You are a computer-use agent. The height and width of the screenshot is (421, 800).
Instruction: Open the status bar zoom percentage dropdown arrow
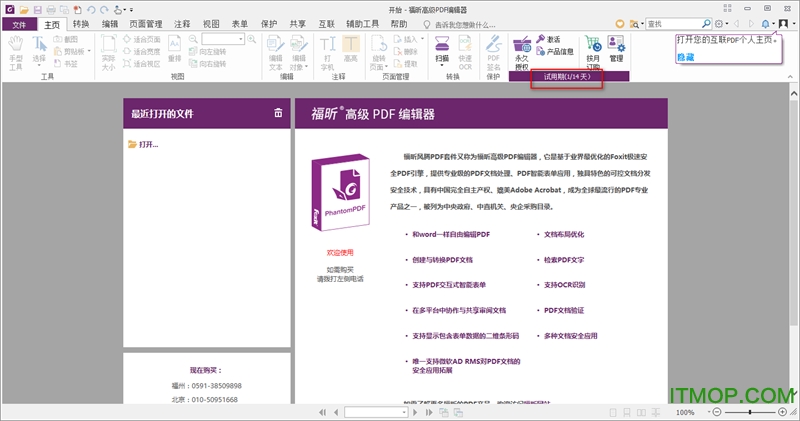[x=709, y=412]
